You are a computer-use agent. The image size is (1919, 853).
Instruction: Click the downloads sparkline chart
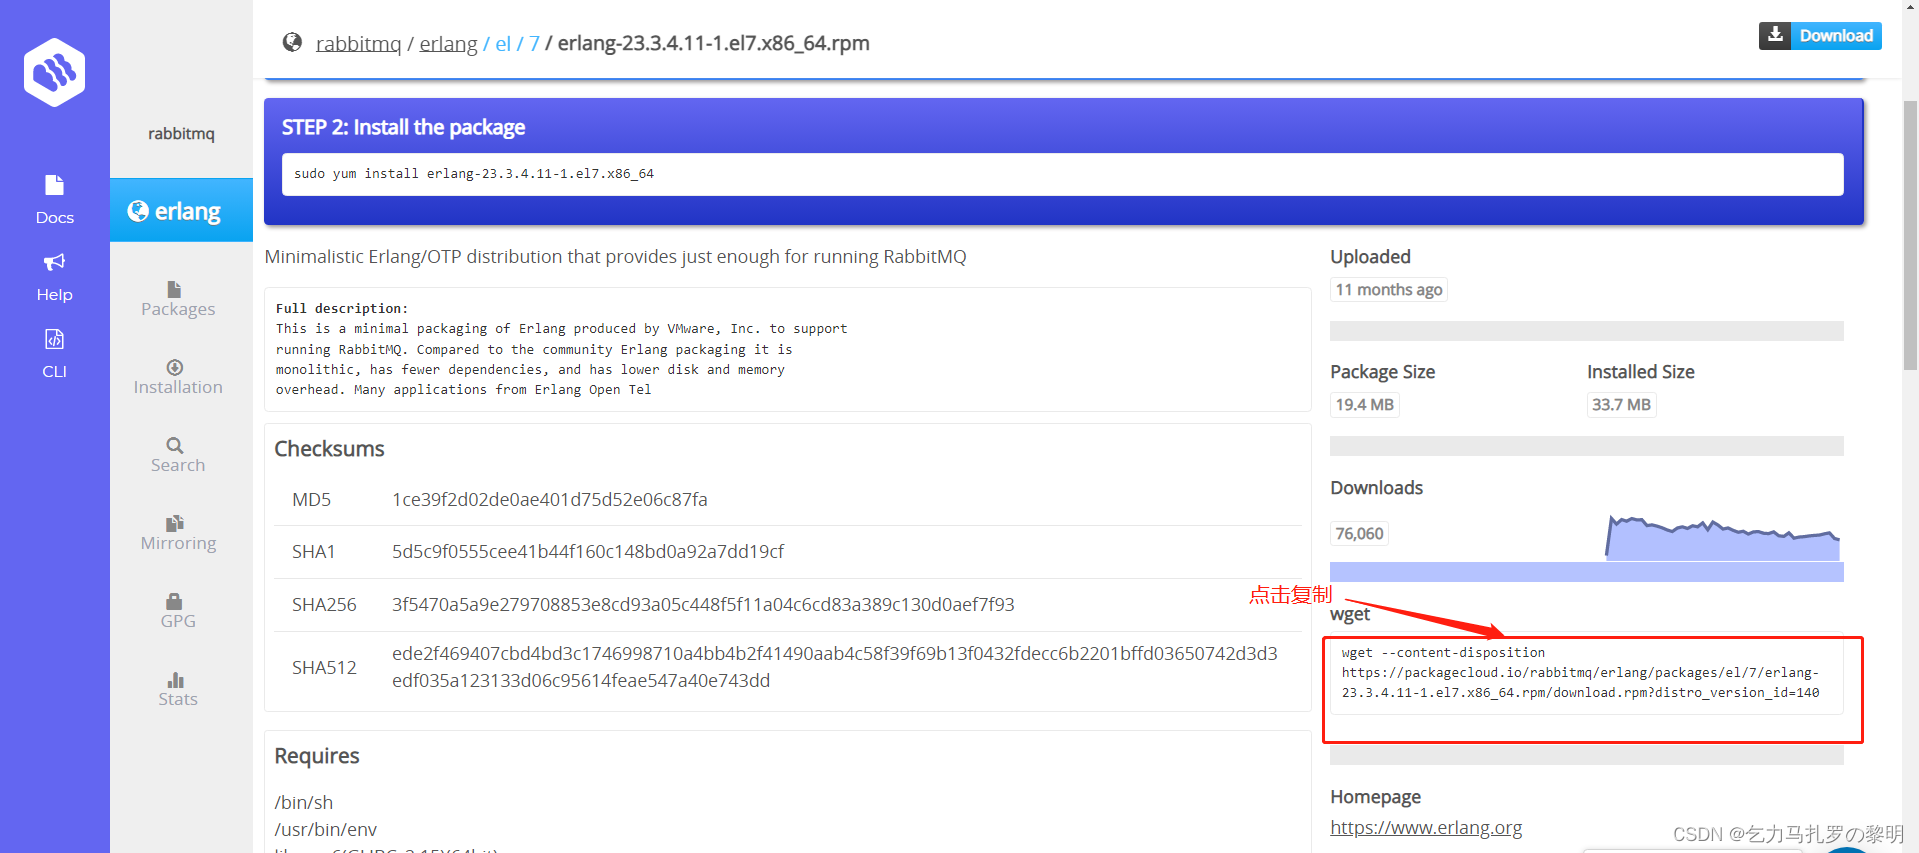[1722, 538]
